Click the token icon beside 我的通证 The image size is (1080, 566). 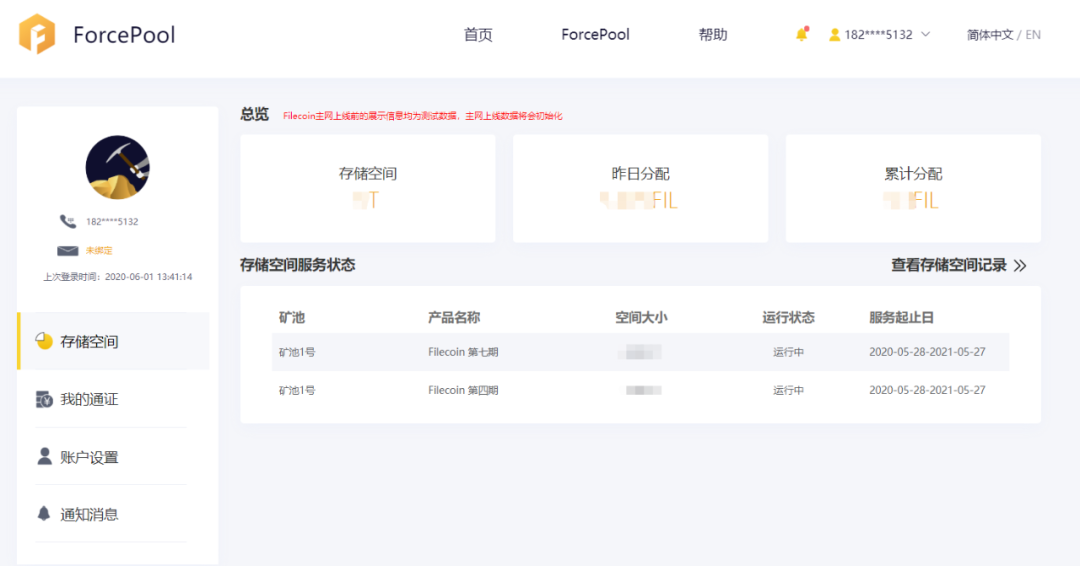[x=44, y=399]
